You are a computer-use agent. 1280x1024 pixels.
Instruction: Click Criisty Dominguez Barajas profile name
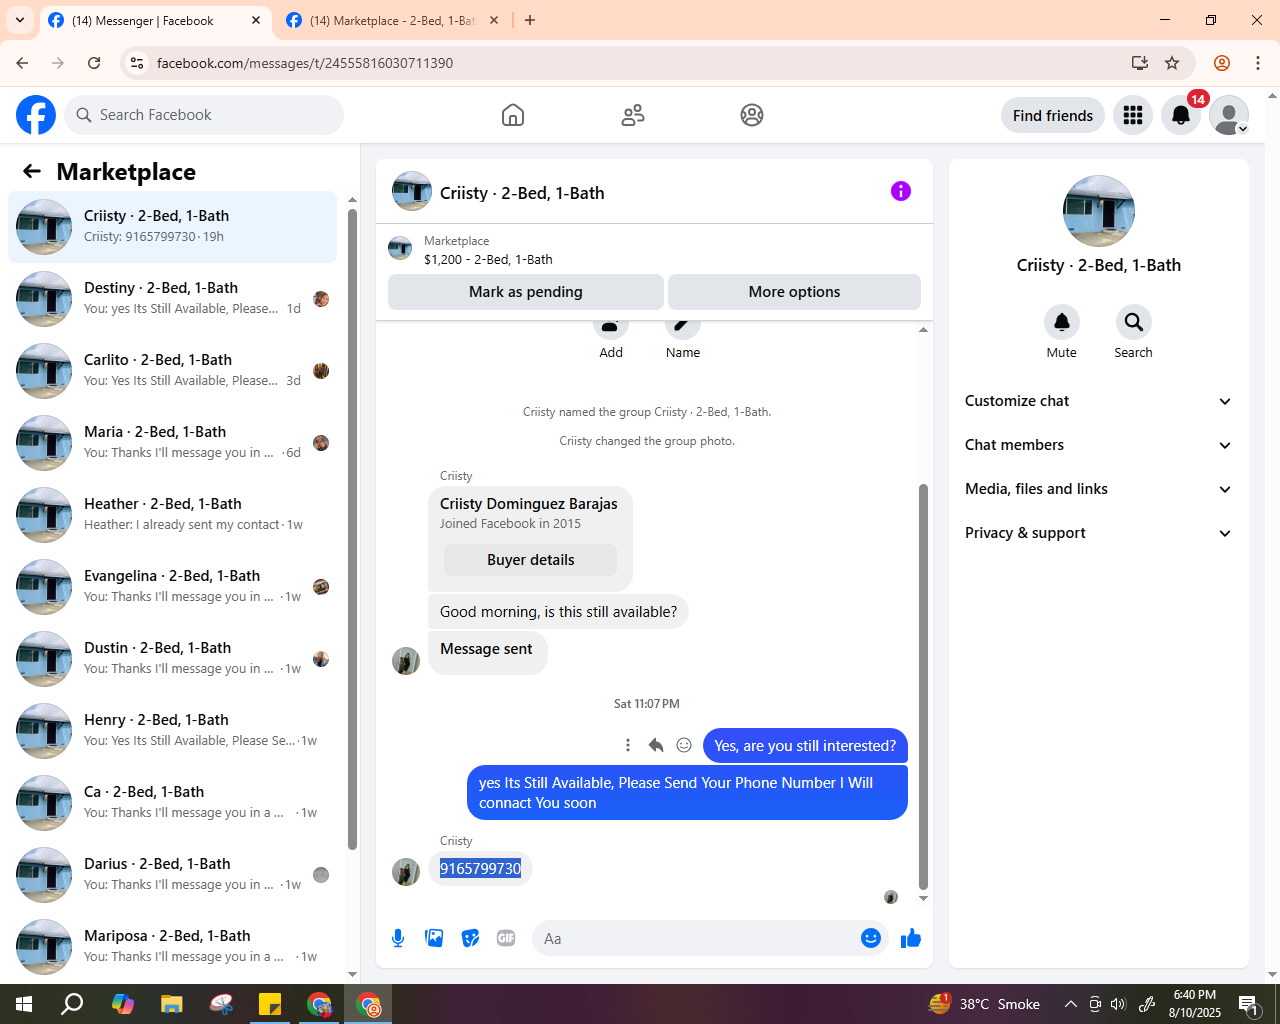(528, 504)
